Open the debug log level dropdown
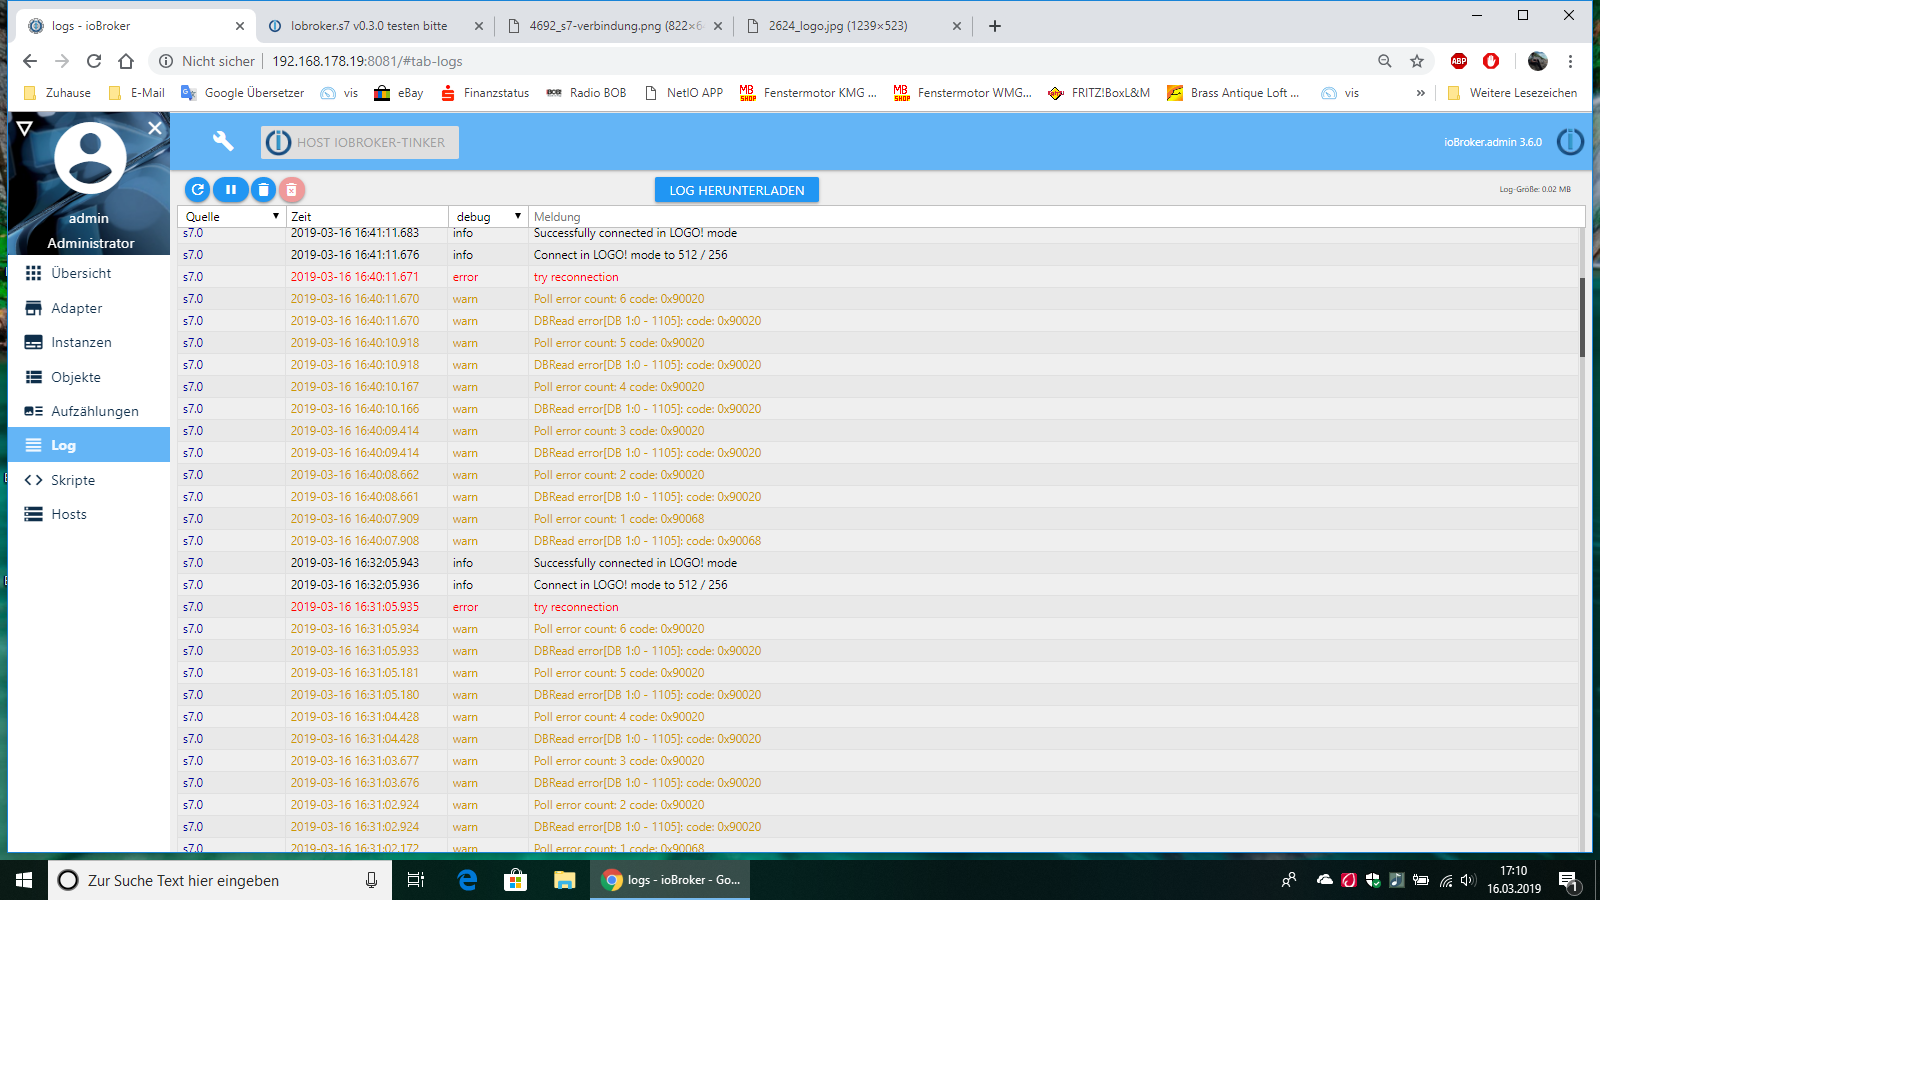This screenshot has width=1920, height=1080. (488, 217)
